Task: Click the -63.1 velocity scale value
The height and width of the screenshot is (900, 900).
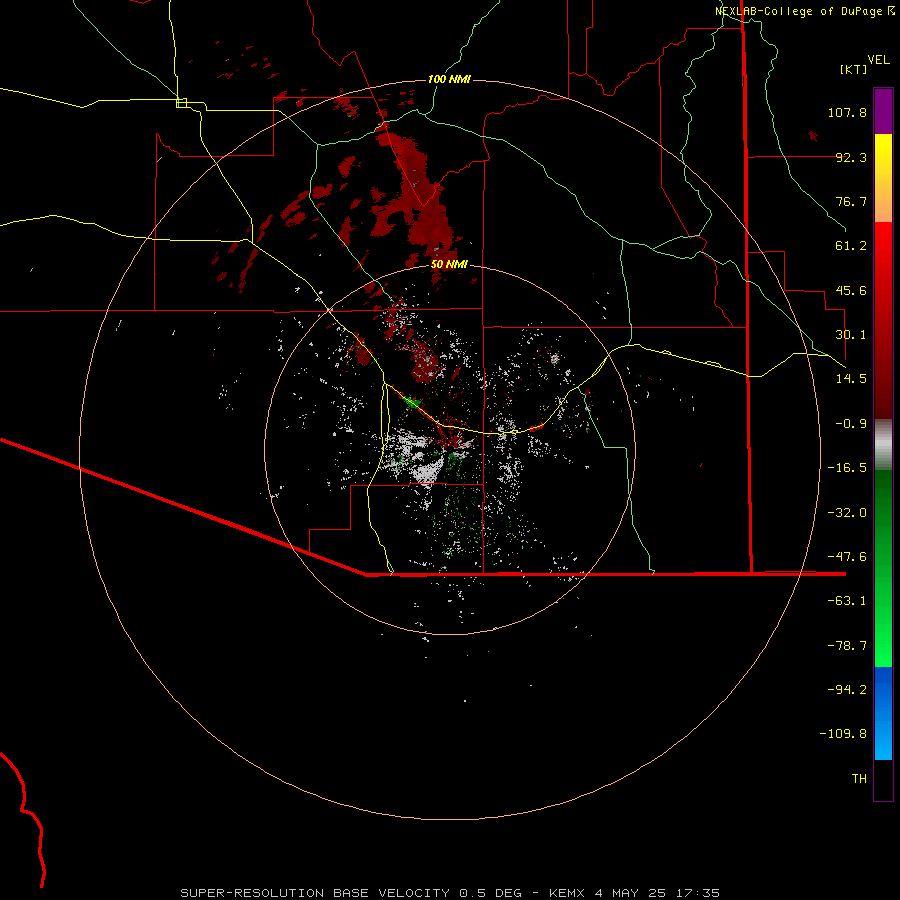Action: [847, 601]
